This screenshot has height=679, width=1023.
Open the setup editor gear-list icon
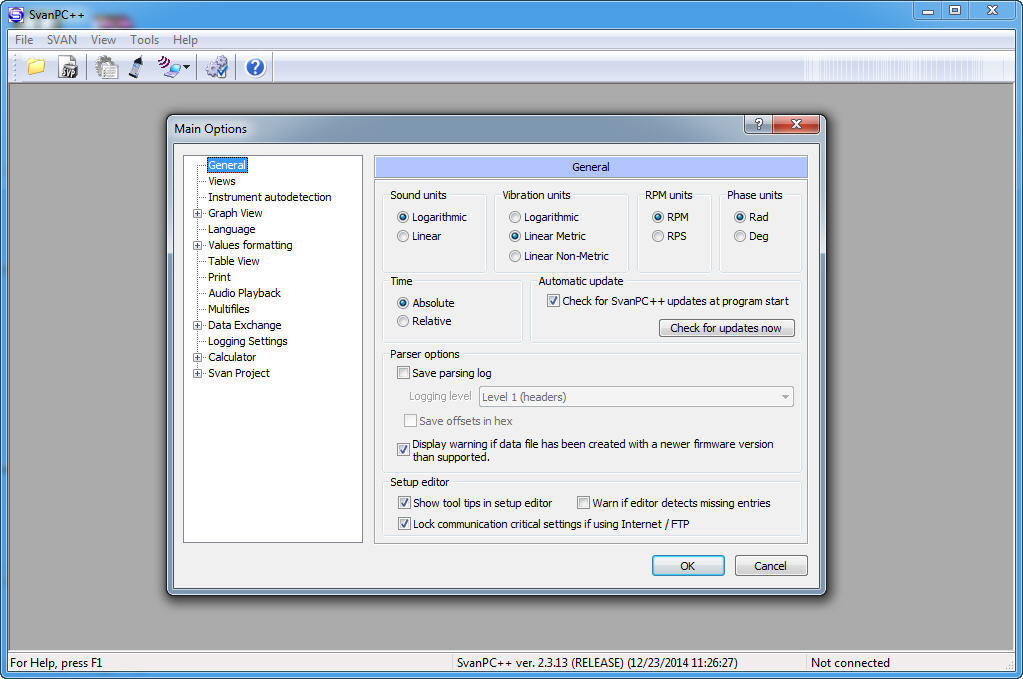click(x=106, y=67)
